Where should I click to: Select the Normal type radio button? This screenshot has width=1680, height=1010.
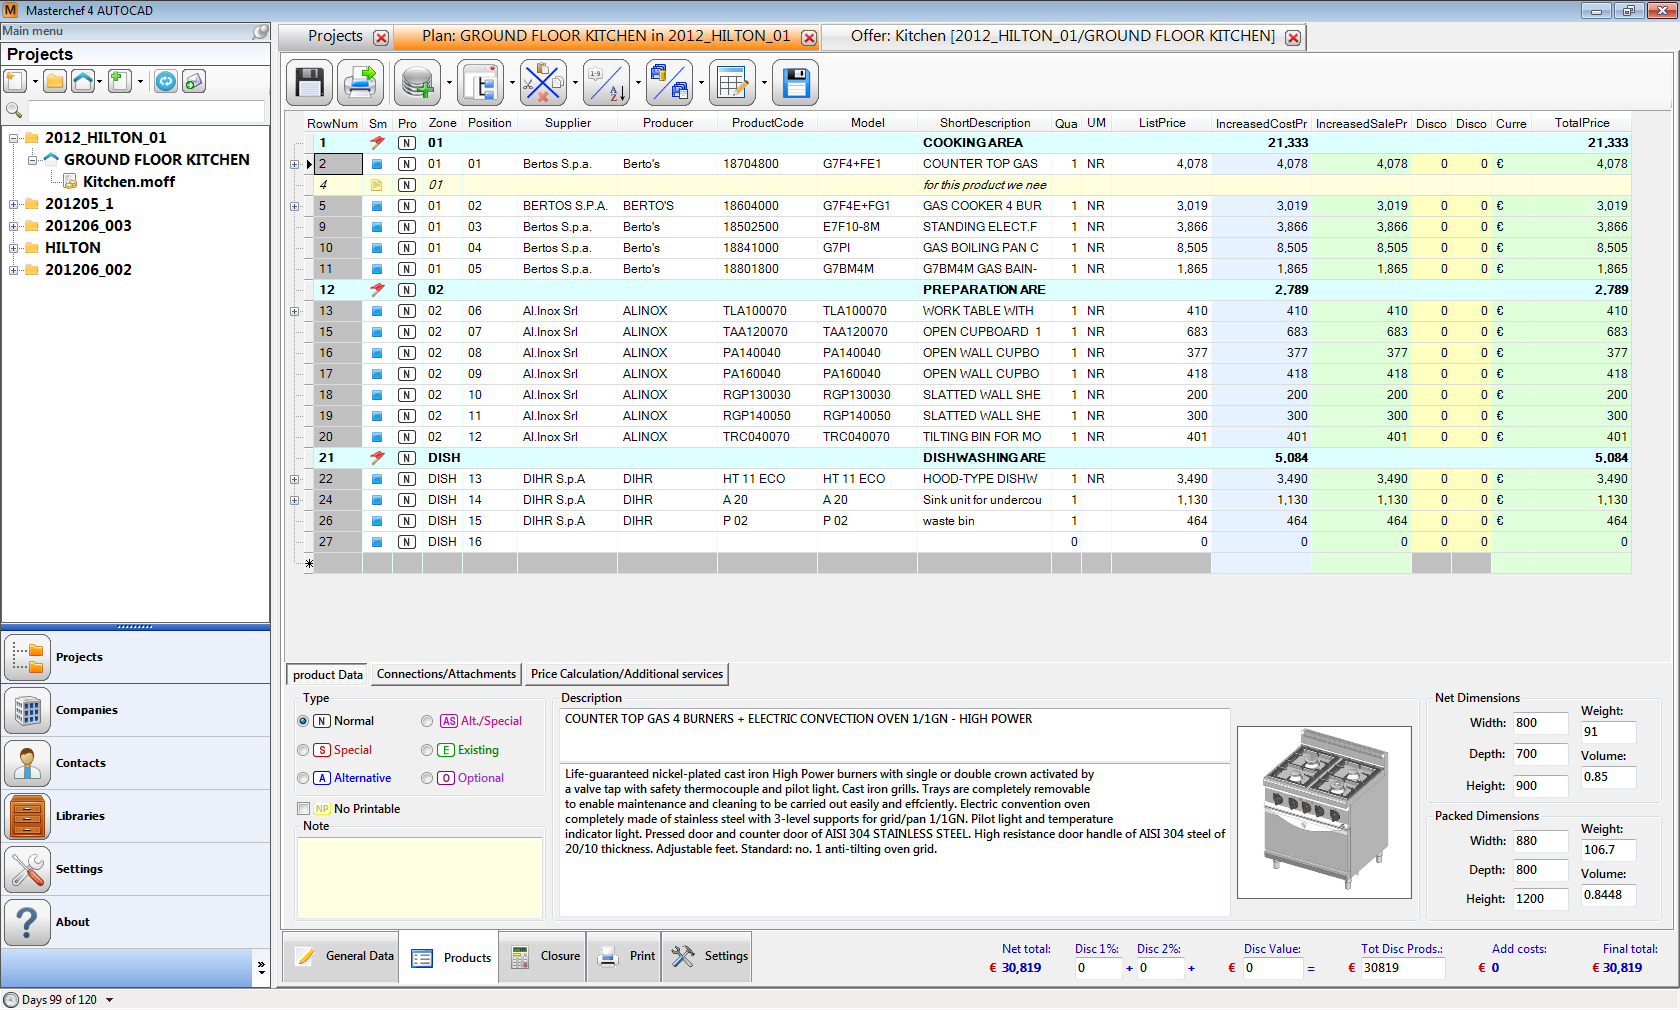pyautogui.click(x=303, y=721)
